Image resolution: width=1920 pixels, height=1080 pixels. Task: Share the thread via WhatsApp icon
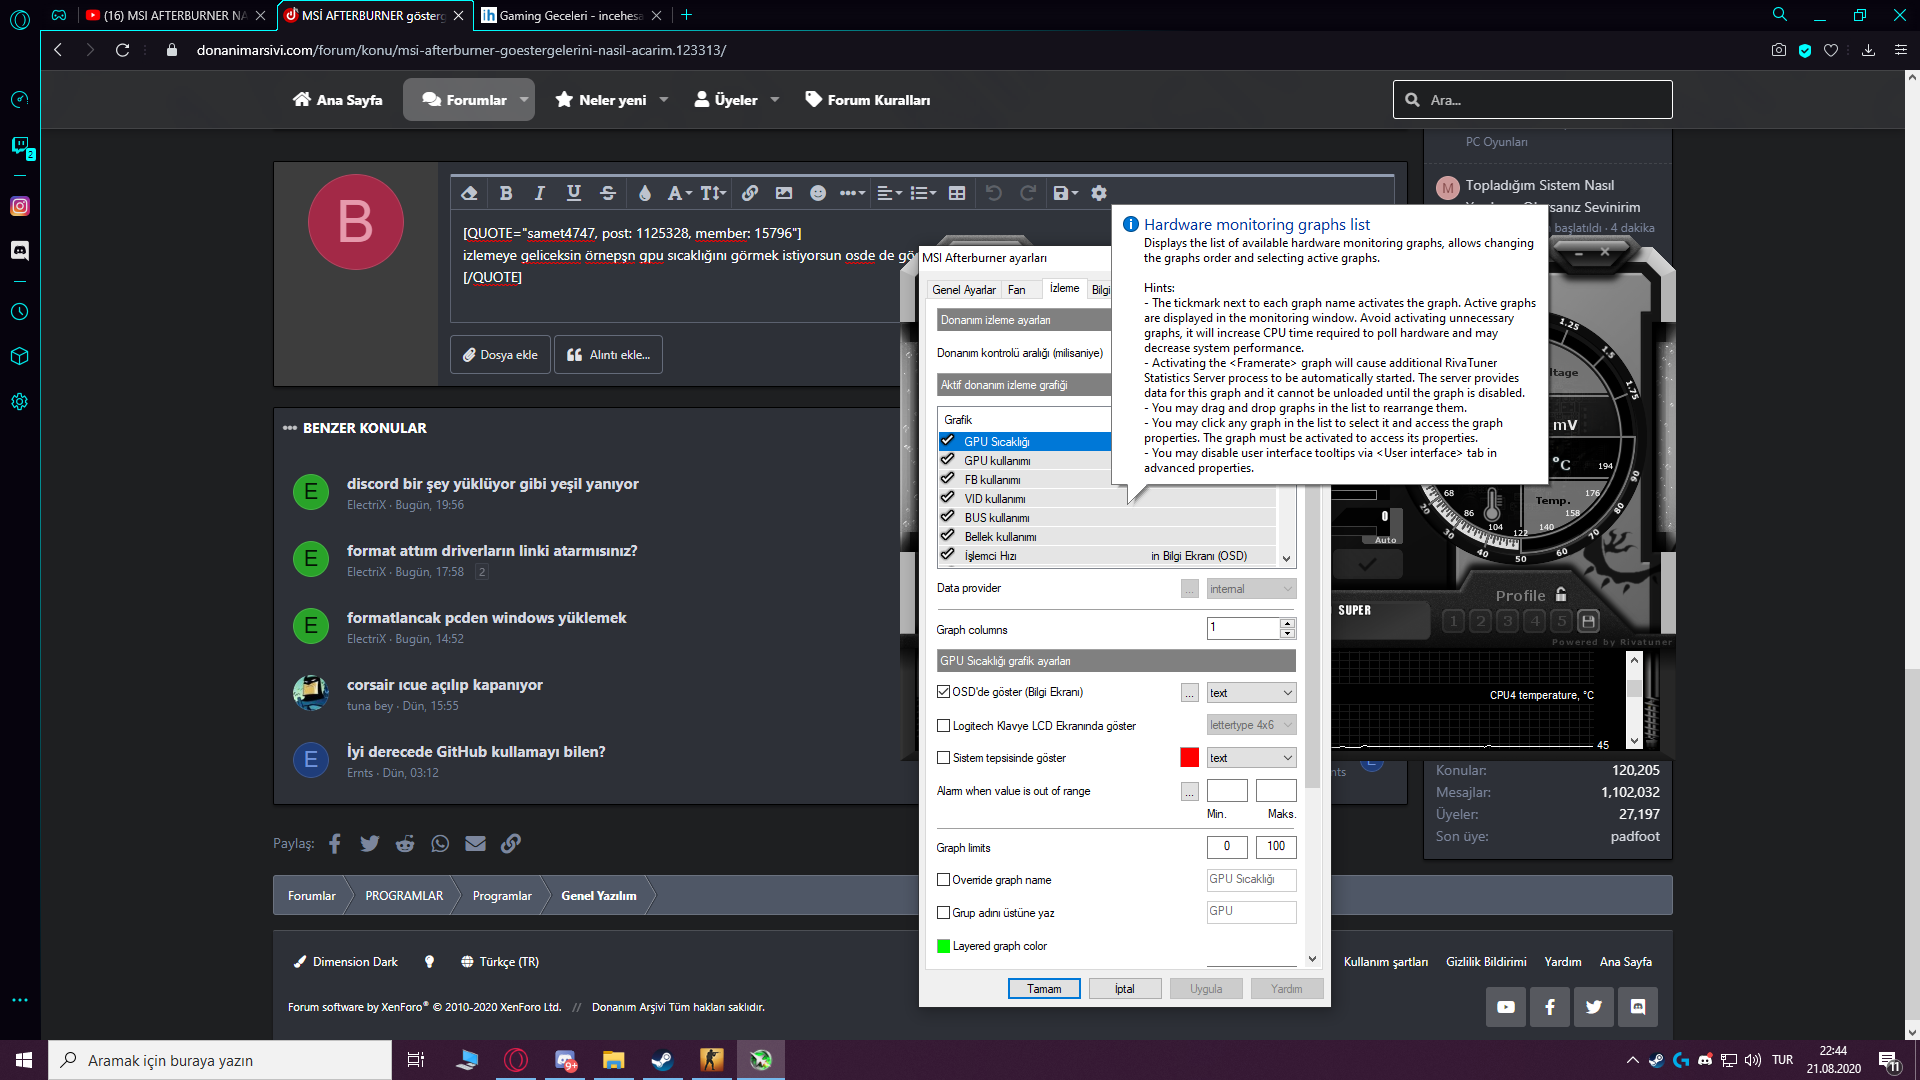[440, 844]
